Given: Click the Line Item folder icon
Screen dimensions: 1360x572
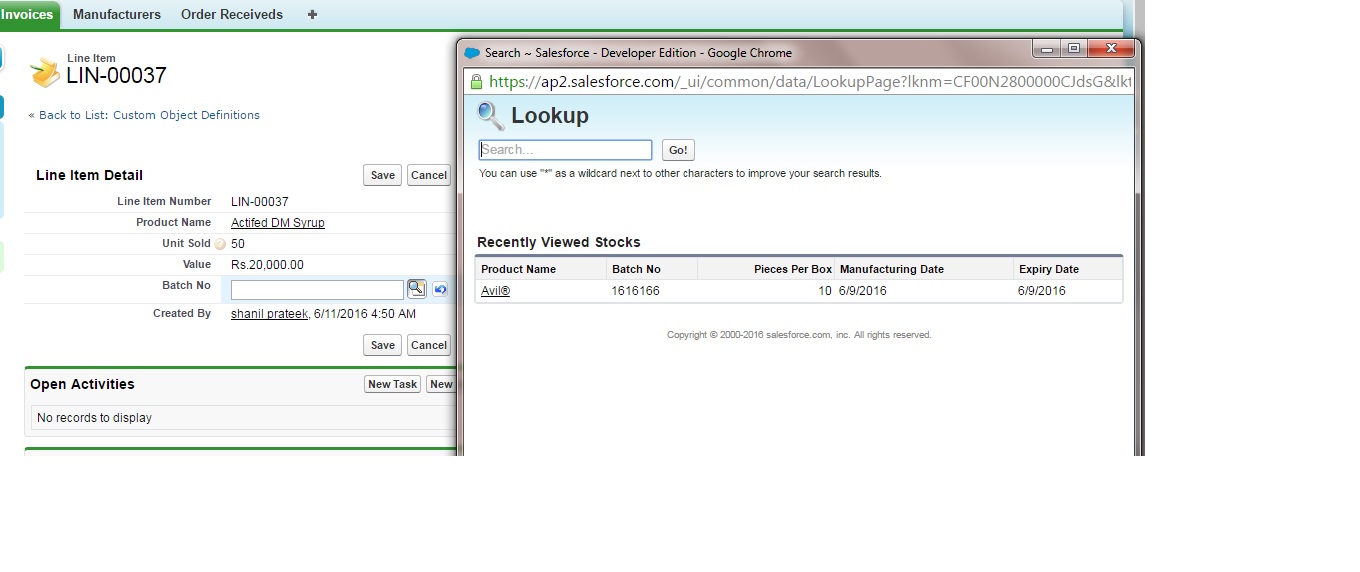Looking at the screenshot, I should (x=45, y=72).
